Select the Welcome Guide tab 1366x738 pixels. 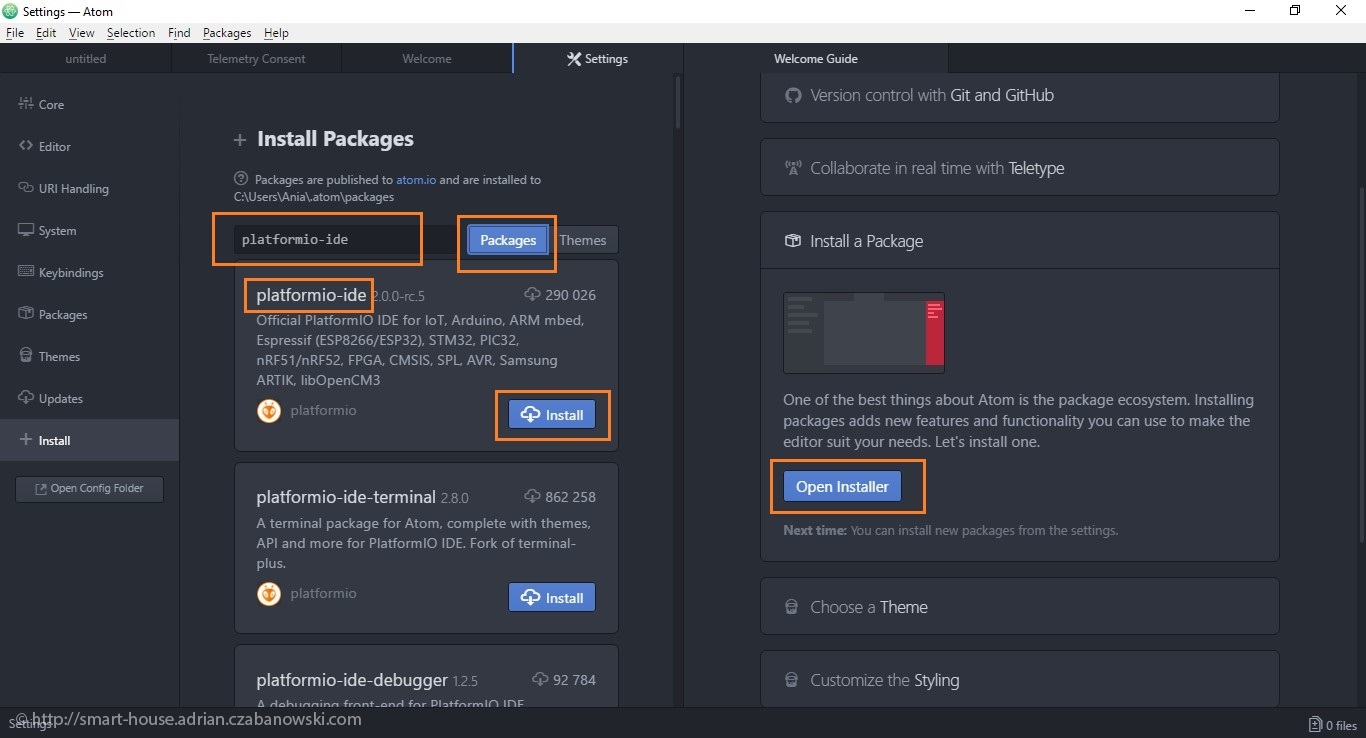coord(816,58)
